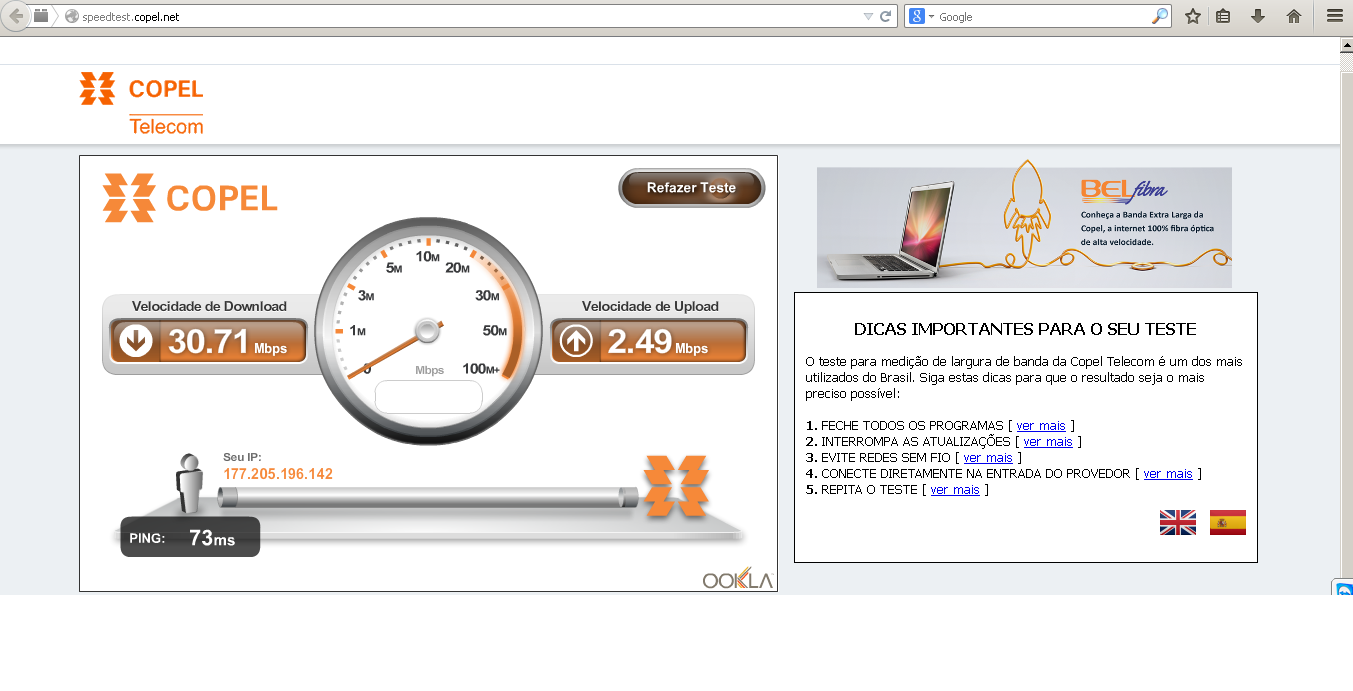Click the 73ms ping value
Image resolution: width=1353 pixels, height=691 pixels.
[x=212, y=538]
